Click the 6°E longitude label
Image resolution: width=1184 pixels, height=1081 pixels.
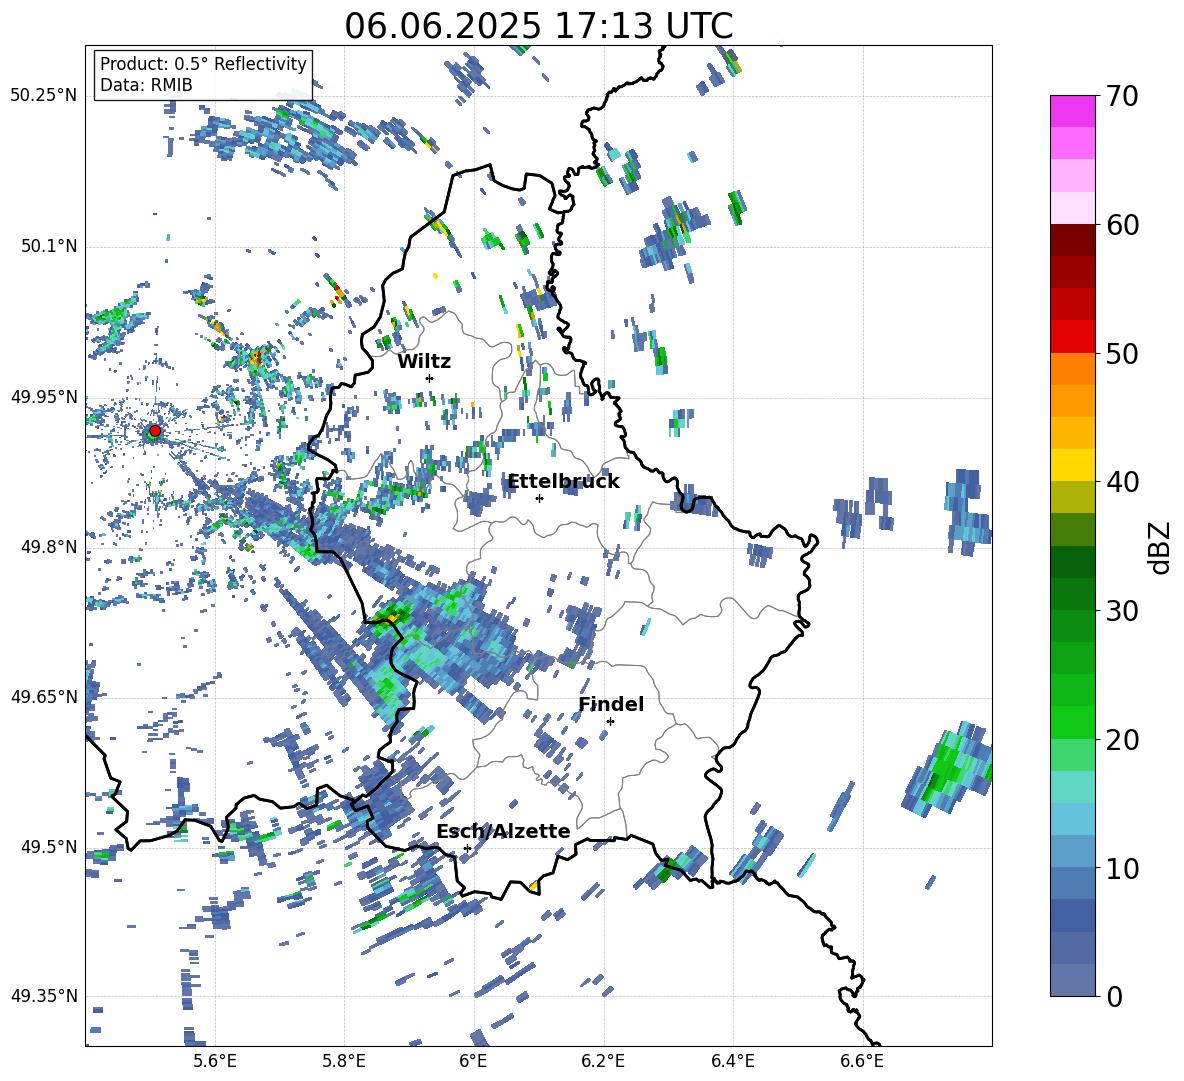point(473,1061)
